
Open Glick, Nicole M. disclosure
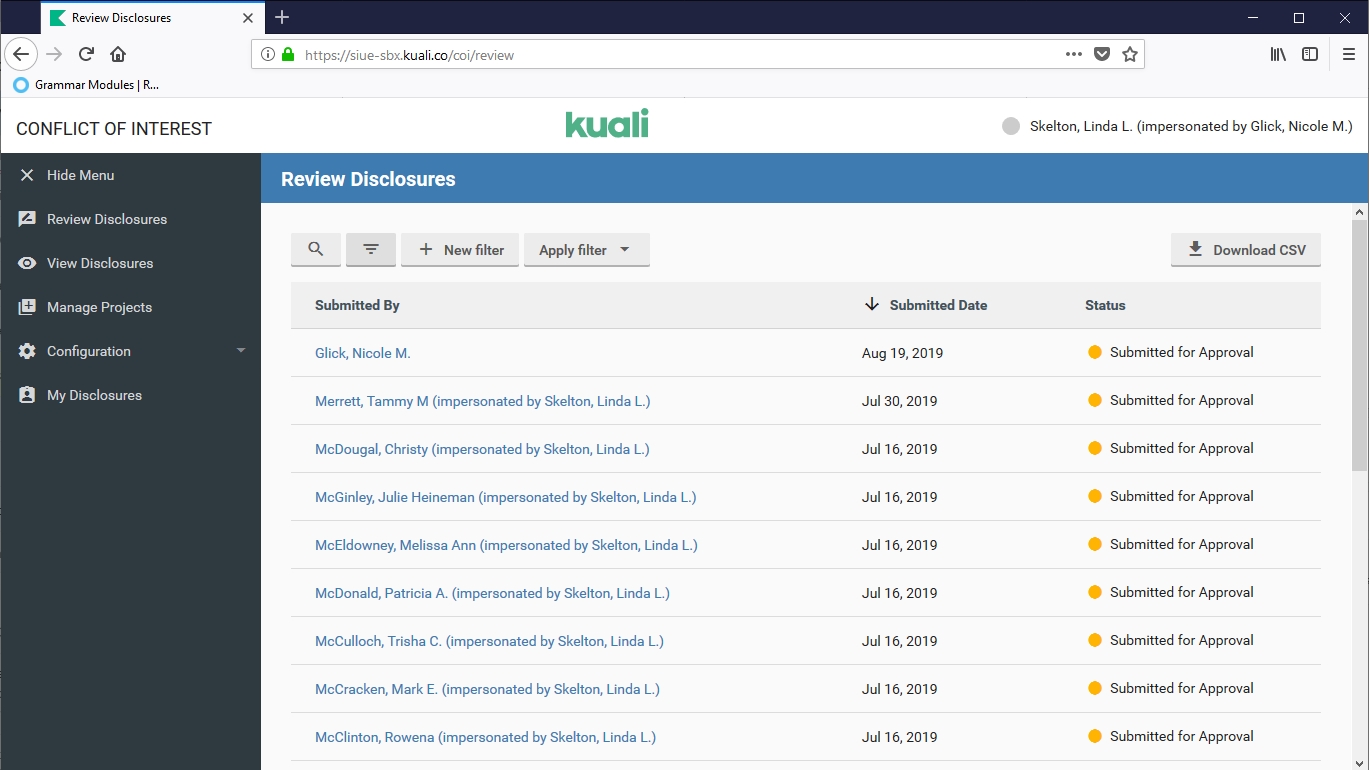(x=363, y=353)
